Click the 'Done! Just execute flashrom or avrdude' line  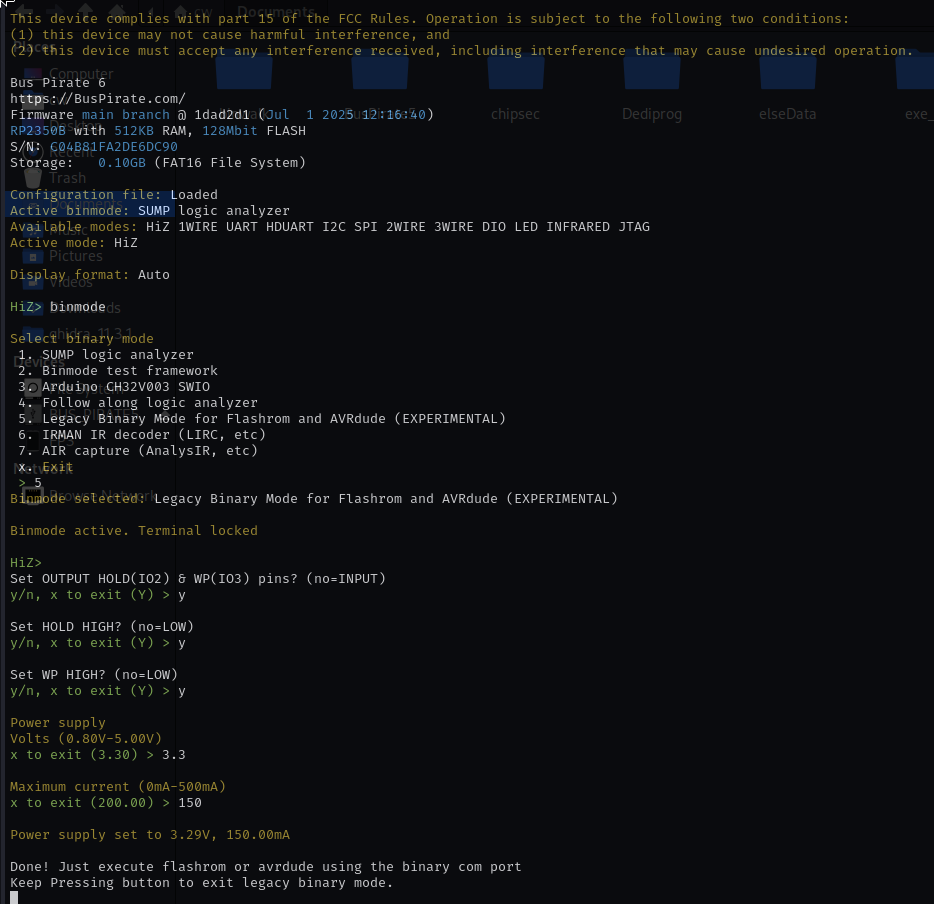coord(266,866)
